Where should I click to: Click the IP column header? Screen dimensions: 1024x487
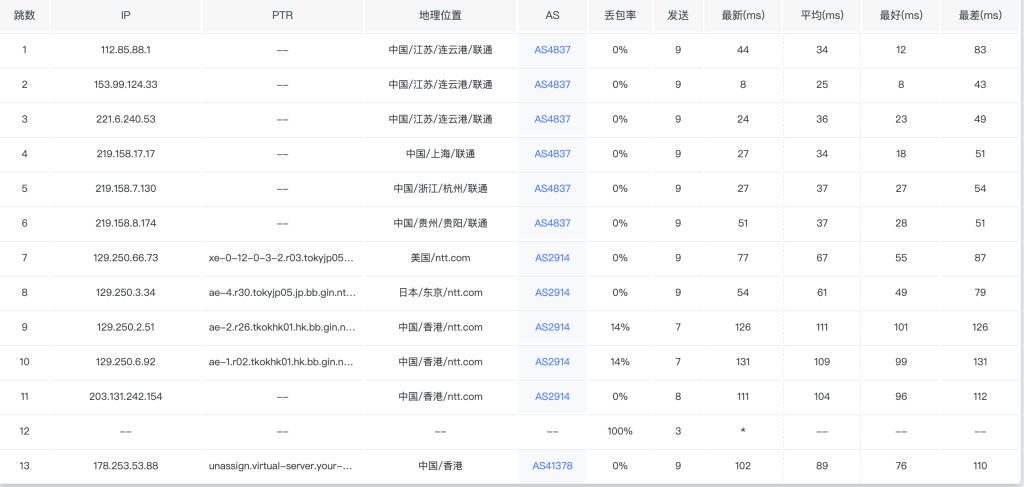(125, 16)
